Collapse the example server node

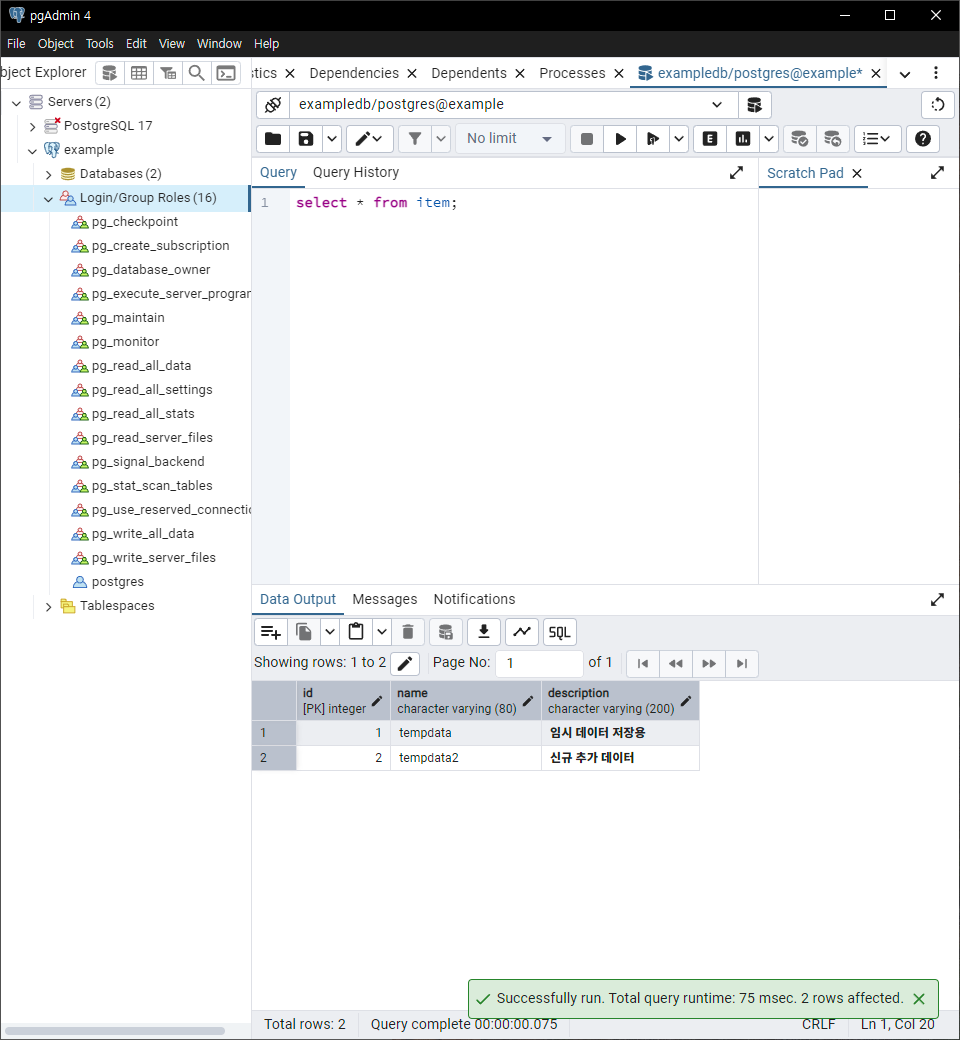click(x=33, y=151)
